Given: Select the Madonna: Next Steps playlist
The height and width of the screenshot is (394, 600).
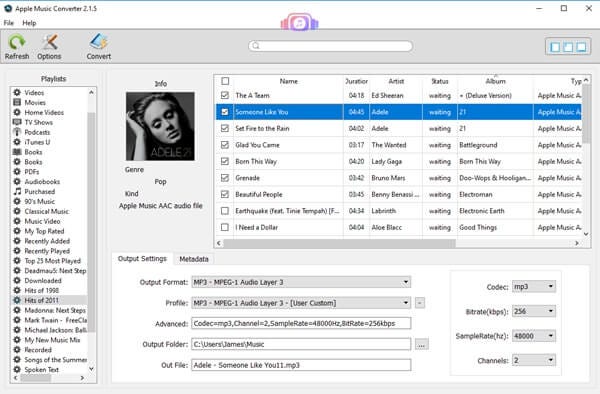Looking at the screenshot, I should pos(55,310).
